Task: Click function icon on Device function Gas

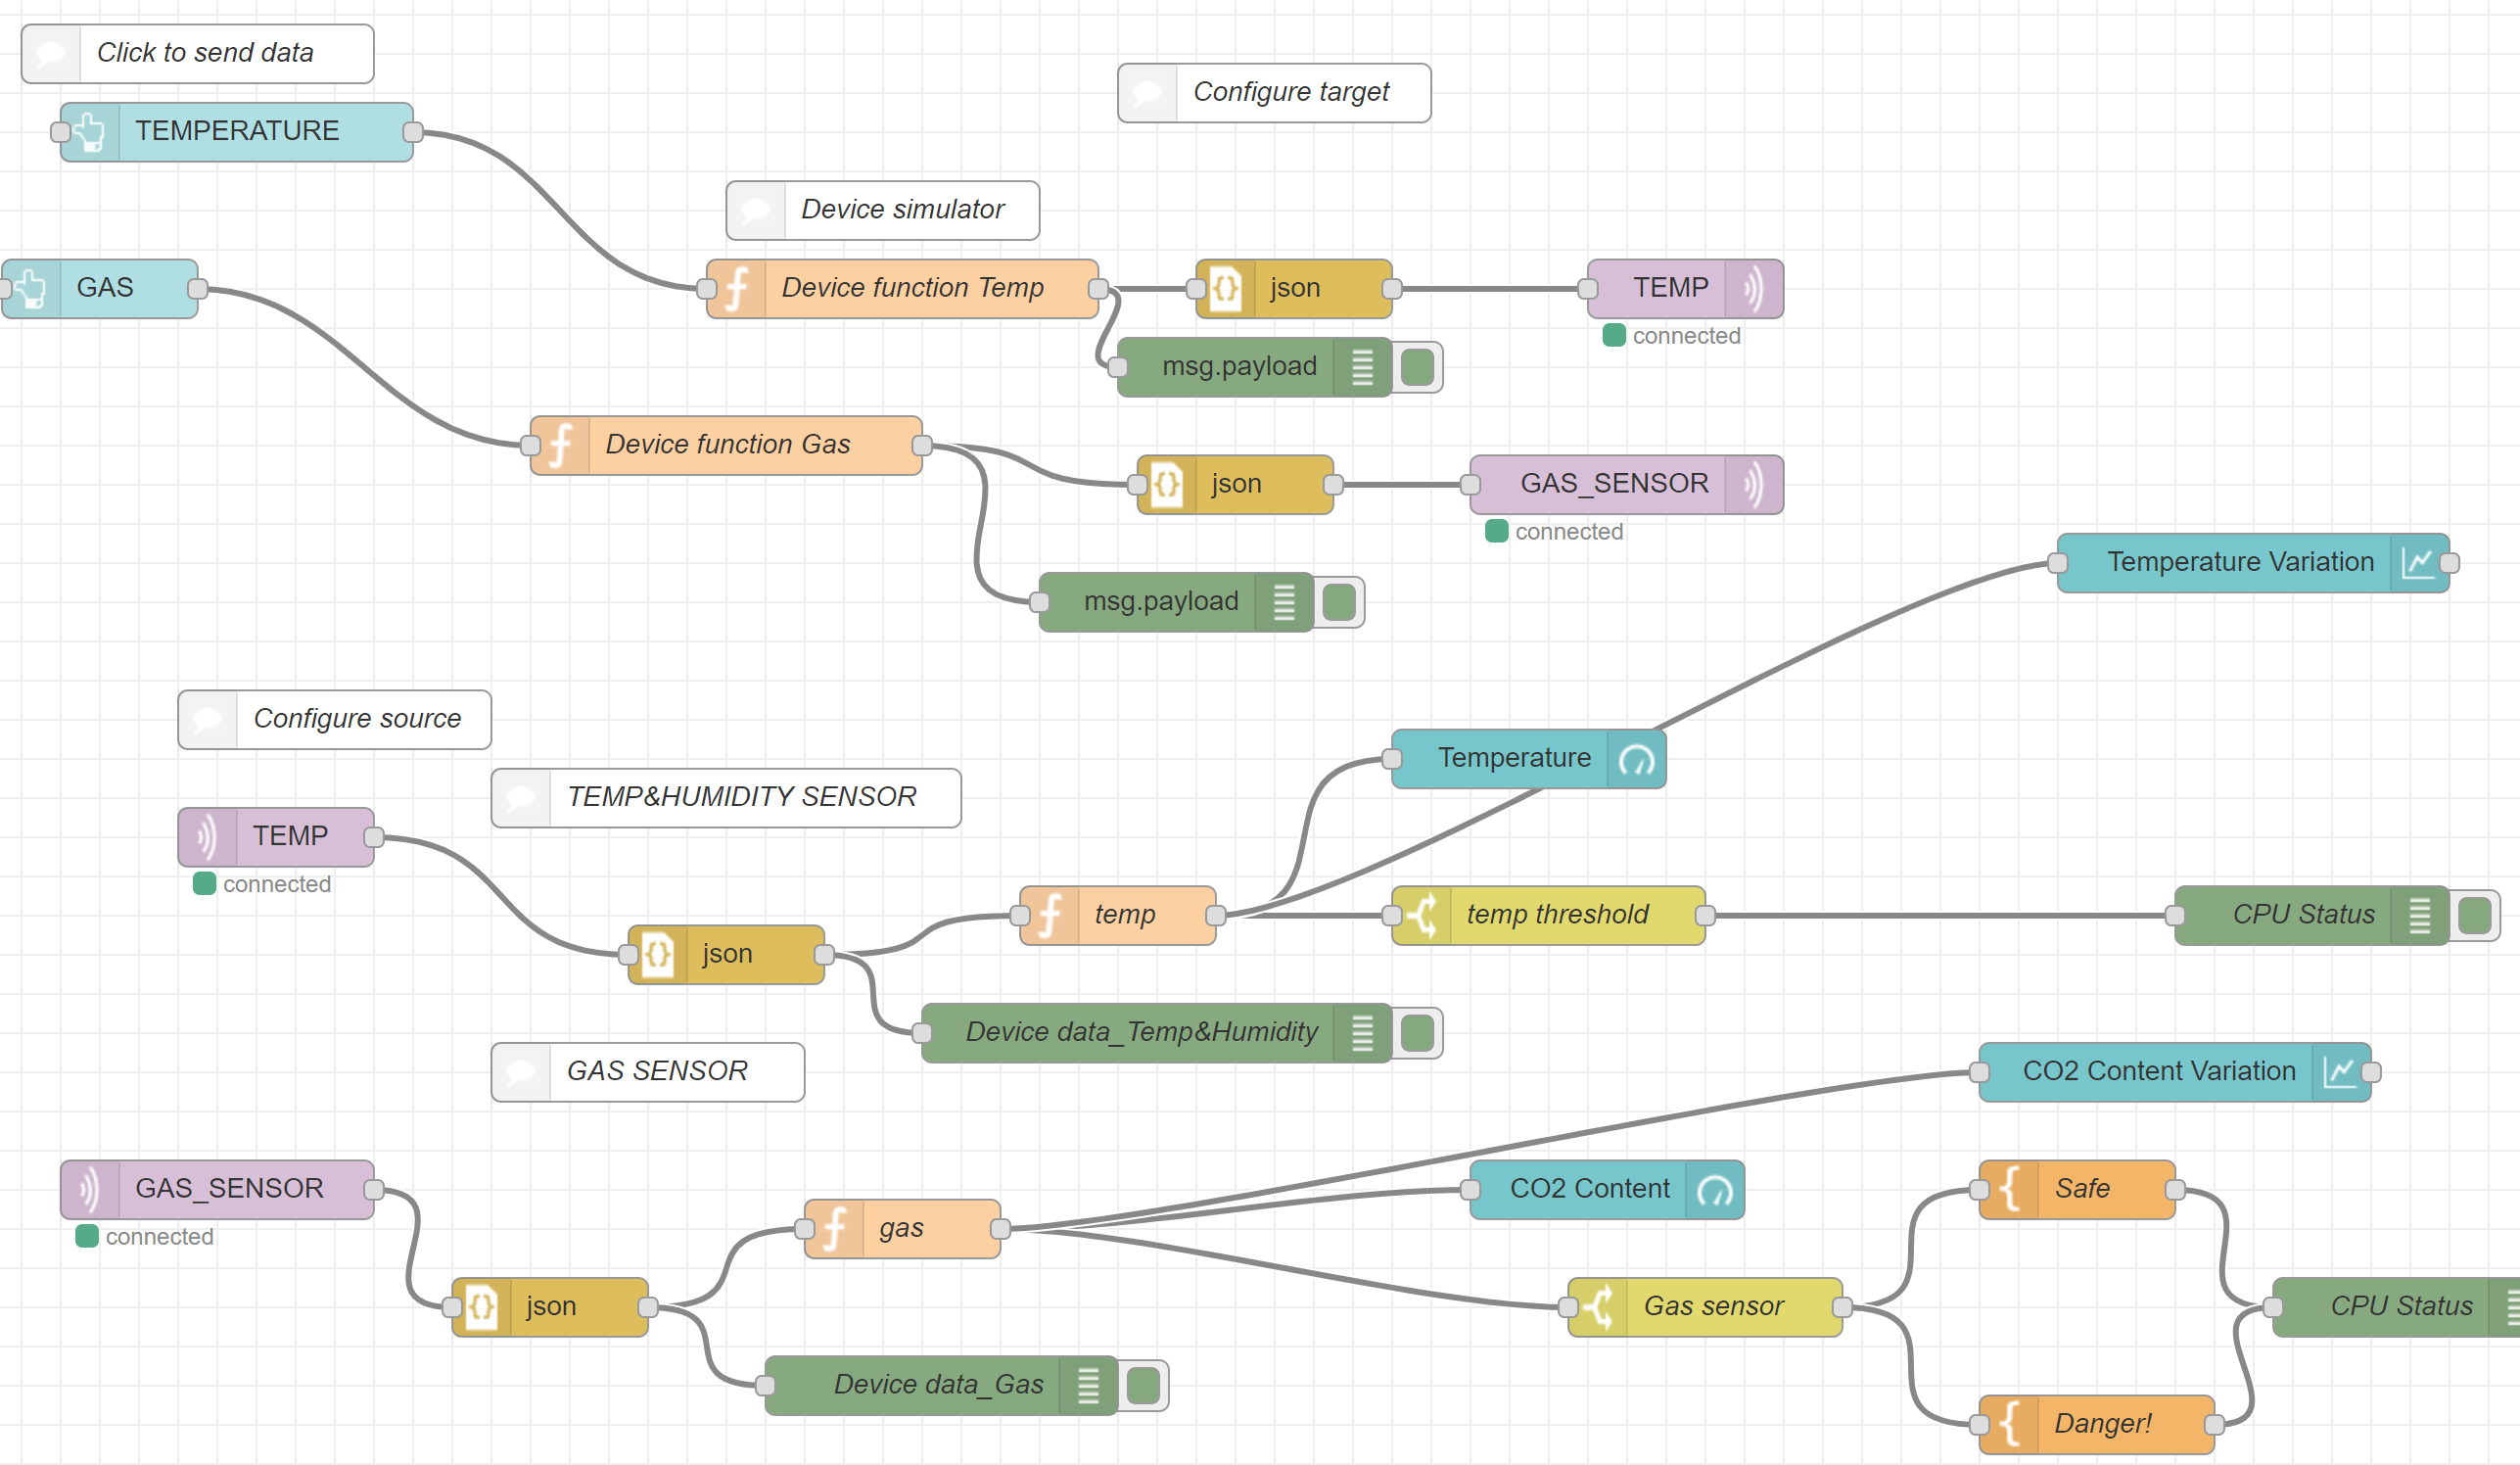Action: pos(561,446)
